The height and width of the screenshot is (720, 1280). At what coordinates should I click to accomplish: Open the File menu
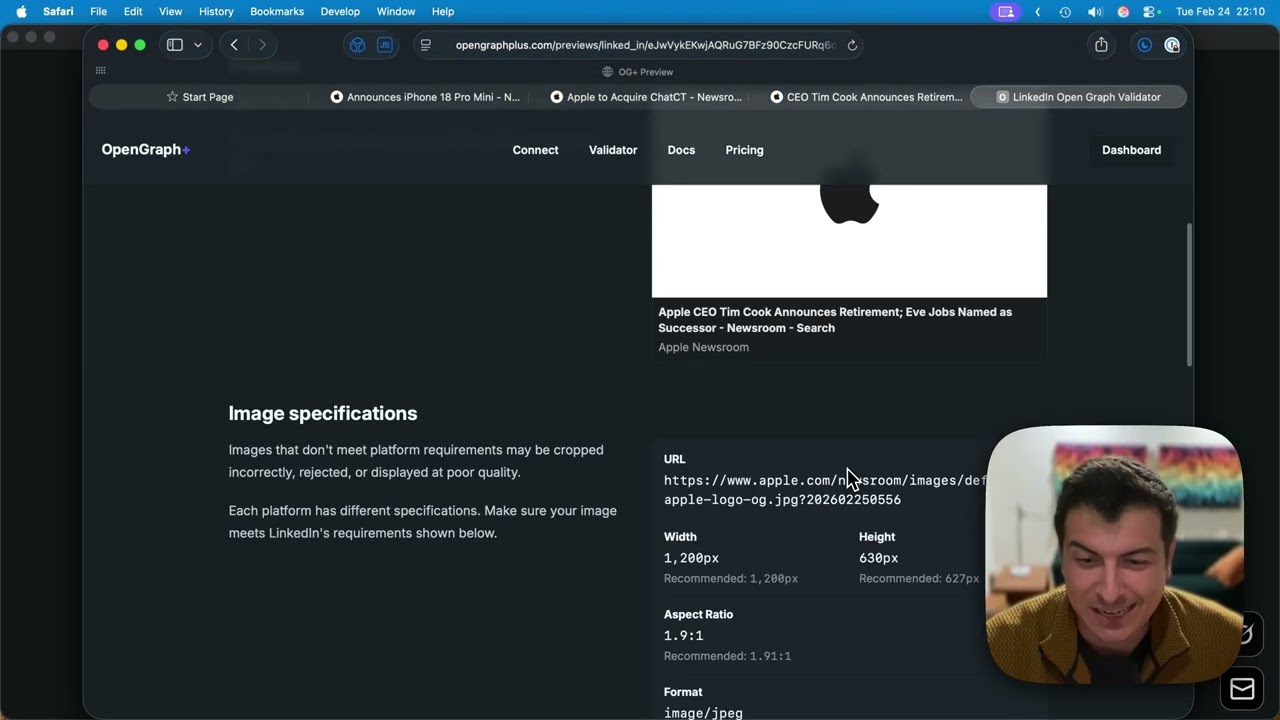tap(98, 12)
